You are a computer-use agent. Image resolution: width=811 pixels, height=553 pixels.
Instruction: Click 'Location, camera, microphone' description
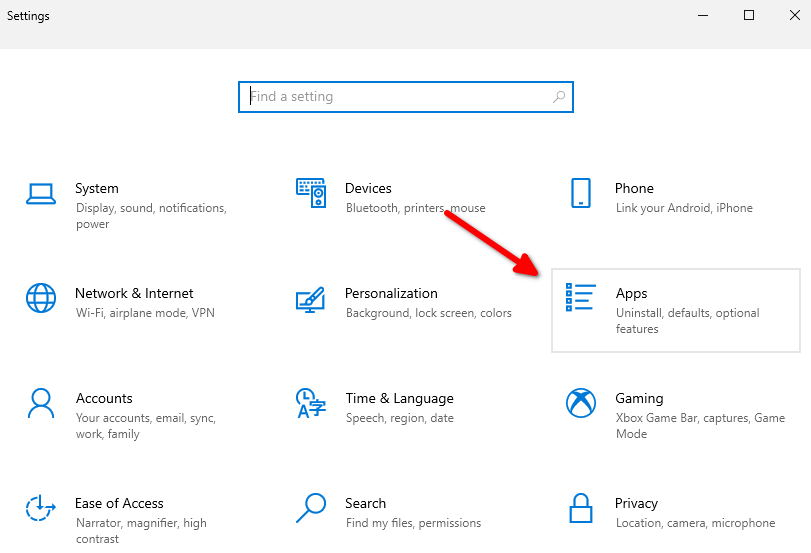click(x=696, y=523)
